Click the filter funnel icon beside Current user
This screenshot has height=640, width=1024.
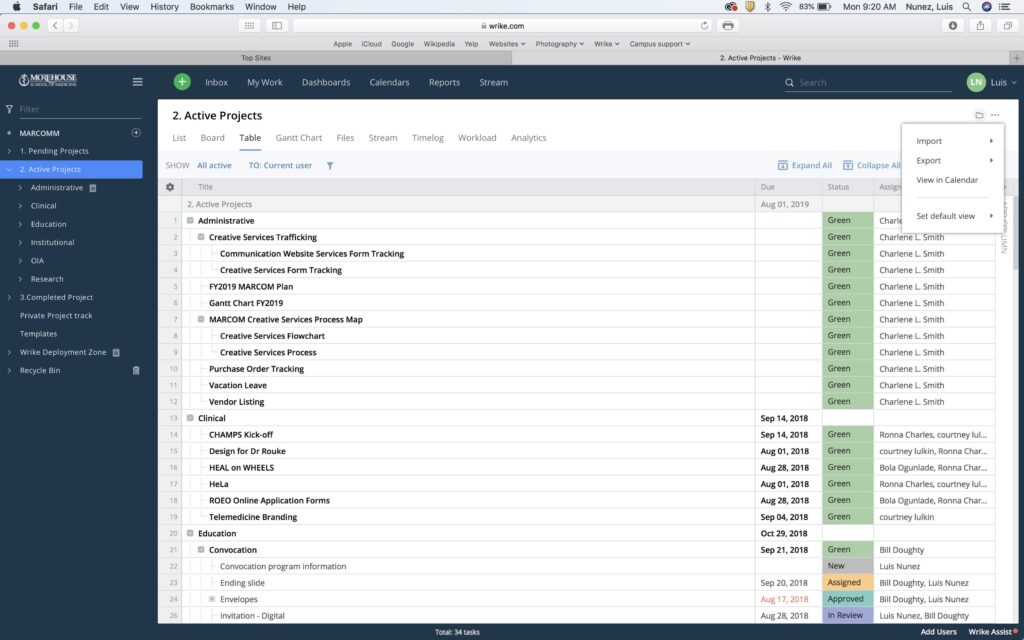(330, 166)
